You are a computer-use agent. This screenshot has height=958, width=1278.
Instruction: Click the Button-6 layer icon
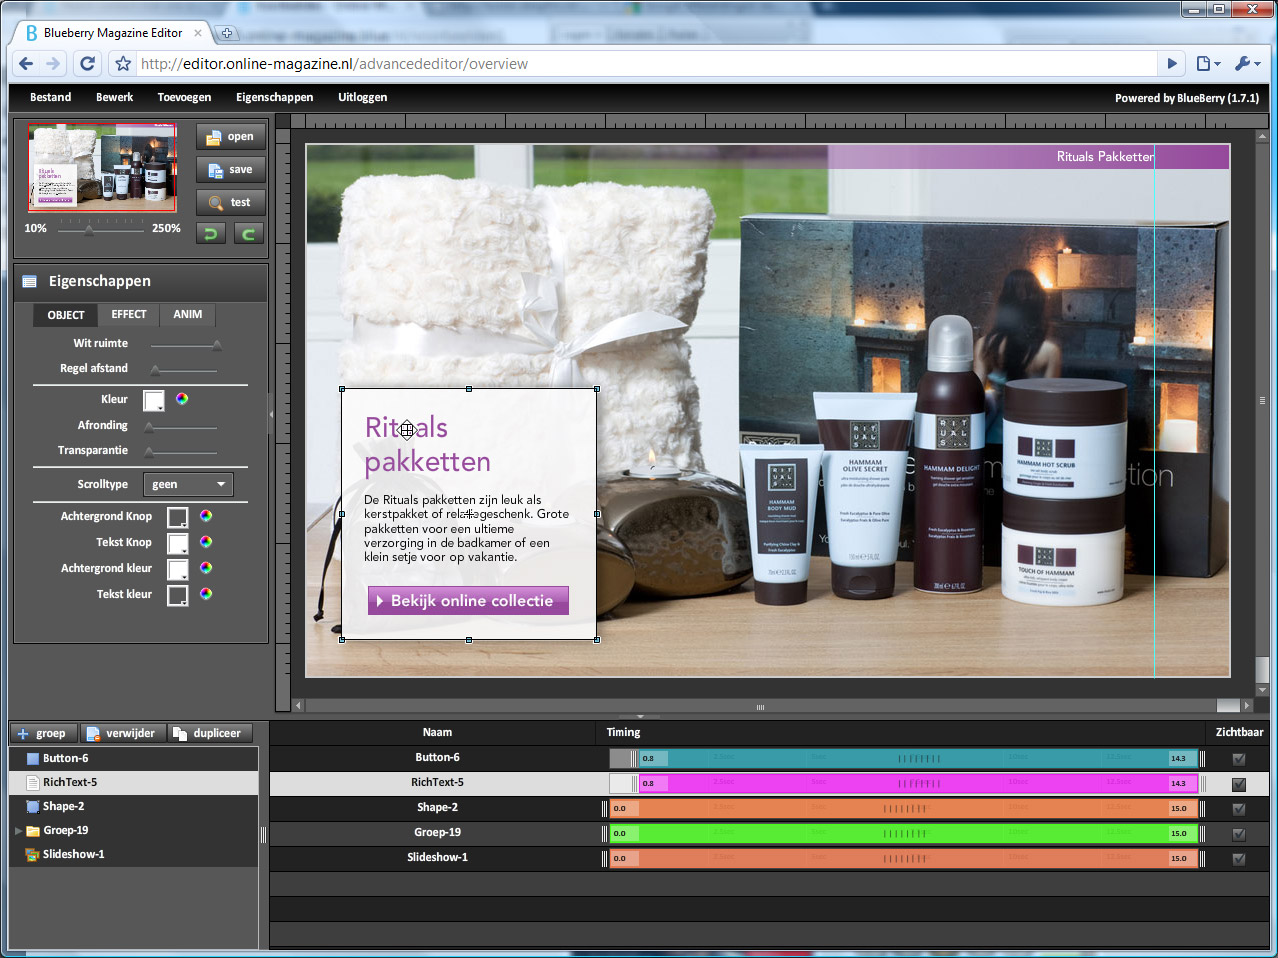coord(33,759)
